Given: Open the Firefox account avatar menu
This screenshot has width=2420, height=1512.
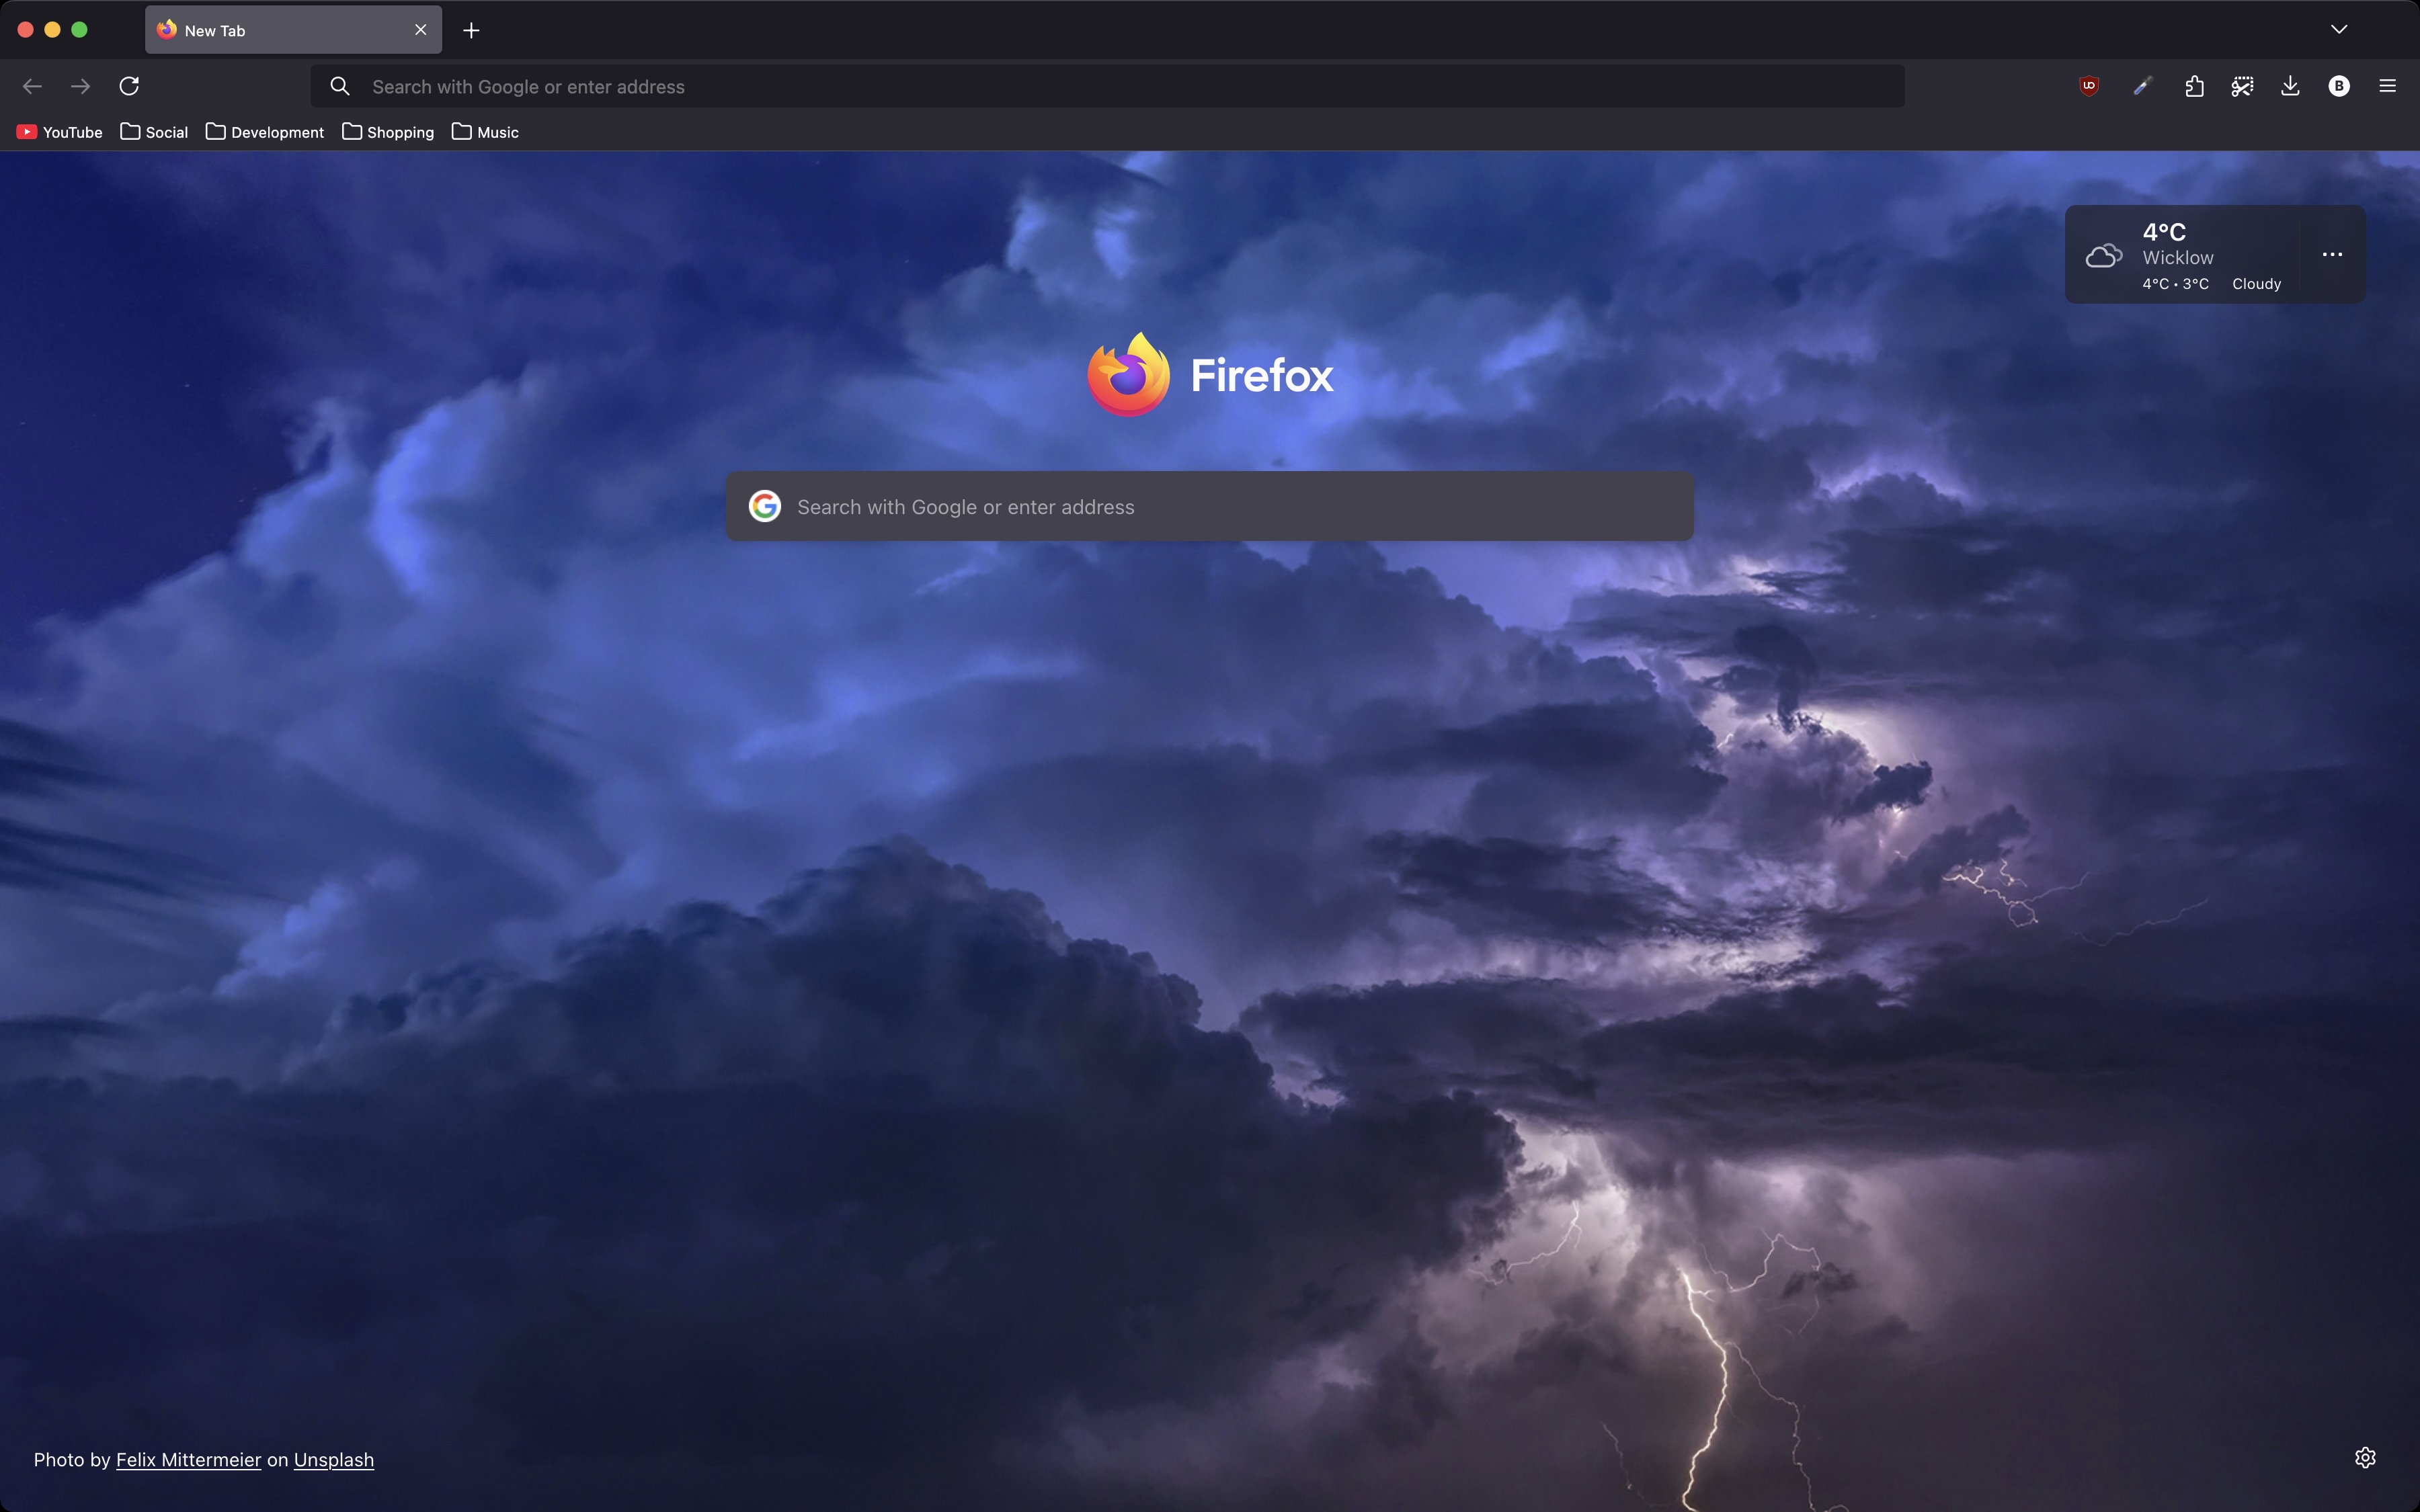Looking at the screenshot, I should coord(2339,86).
